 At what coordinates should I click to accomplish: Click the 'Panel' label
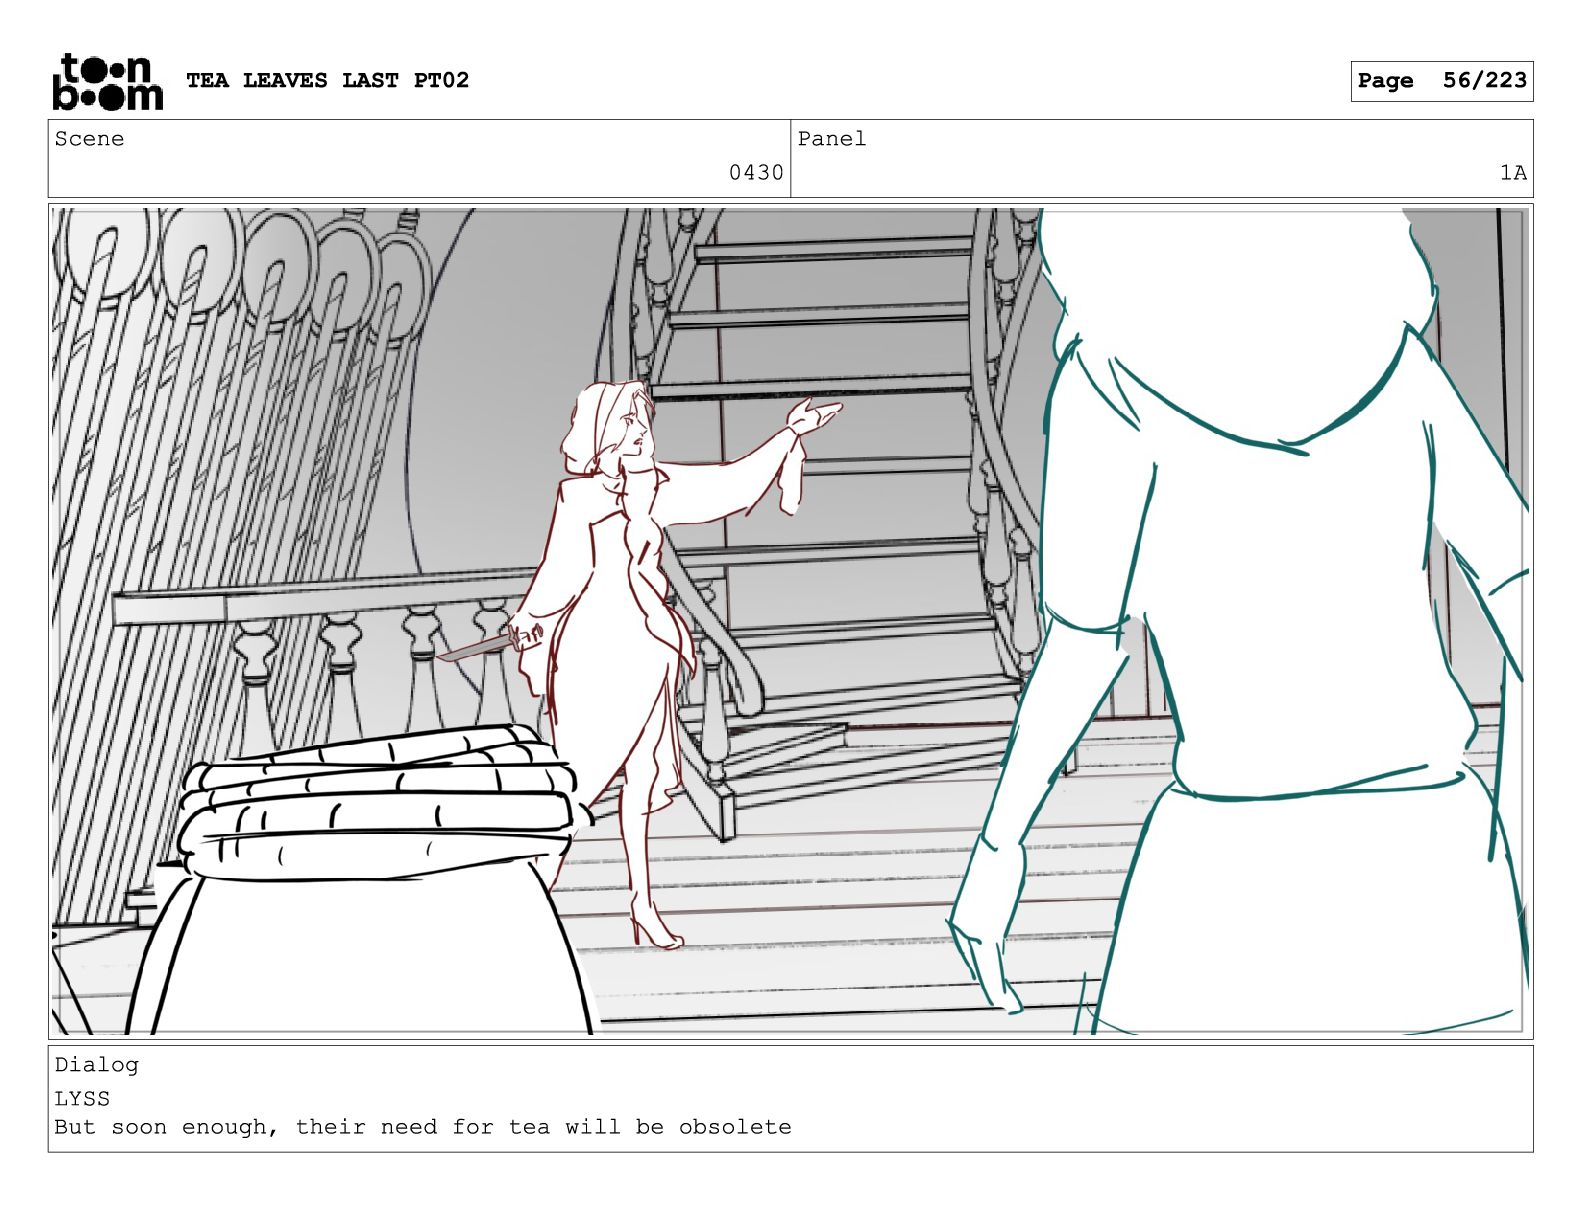[832, 139]
